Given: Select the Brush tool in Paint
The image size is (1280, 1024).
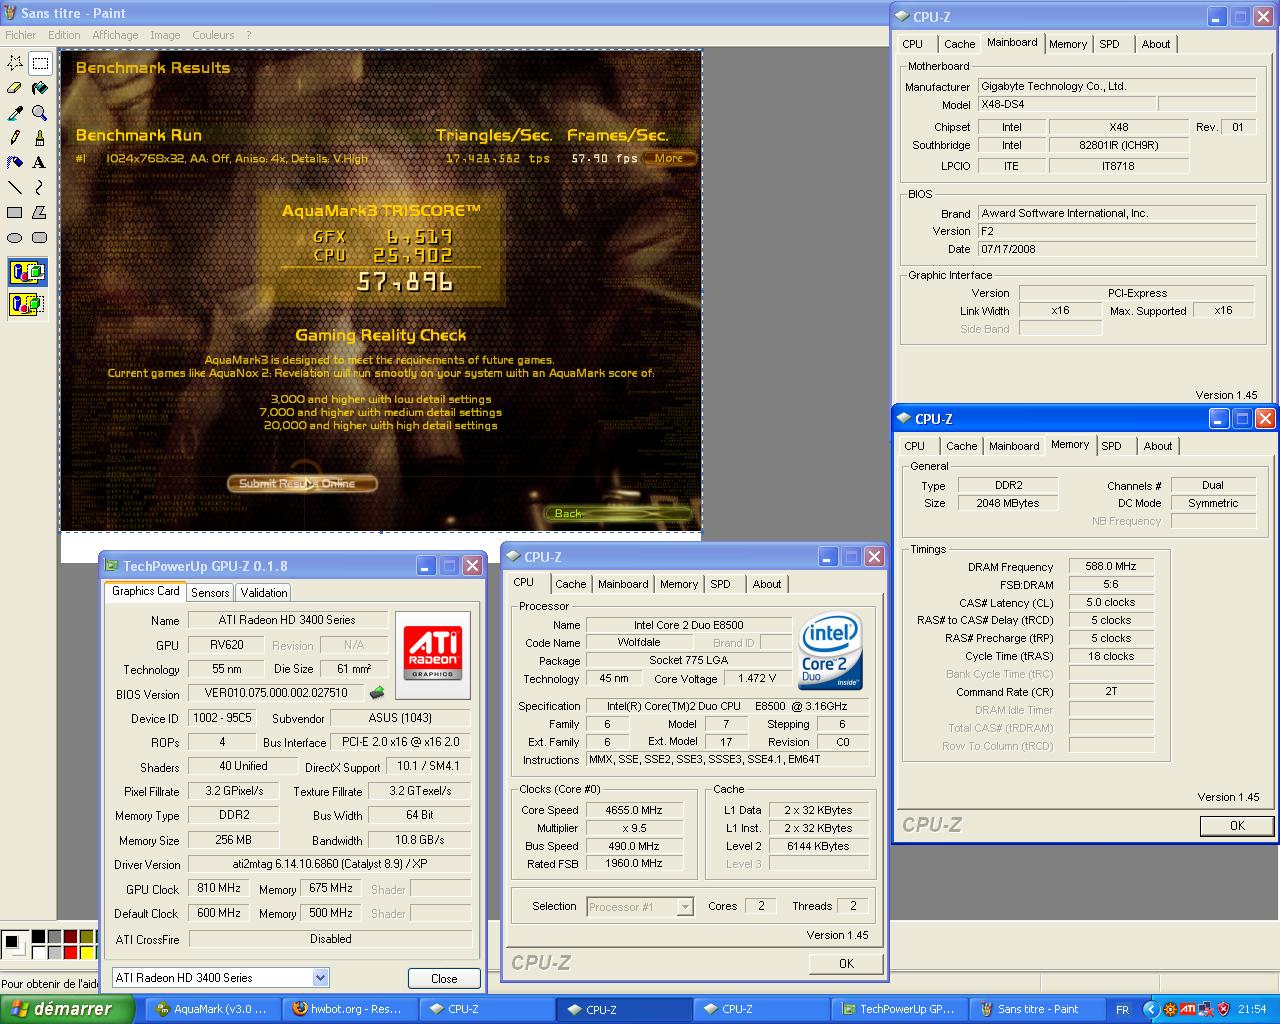Looking at the screenshot, I should tap(40, 137).
